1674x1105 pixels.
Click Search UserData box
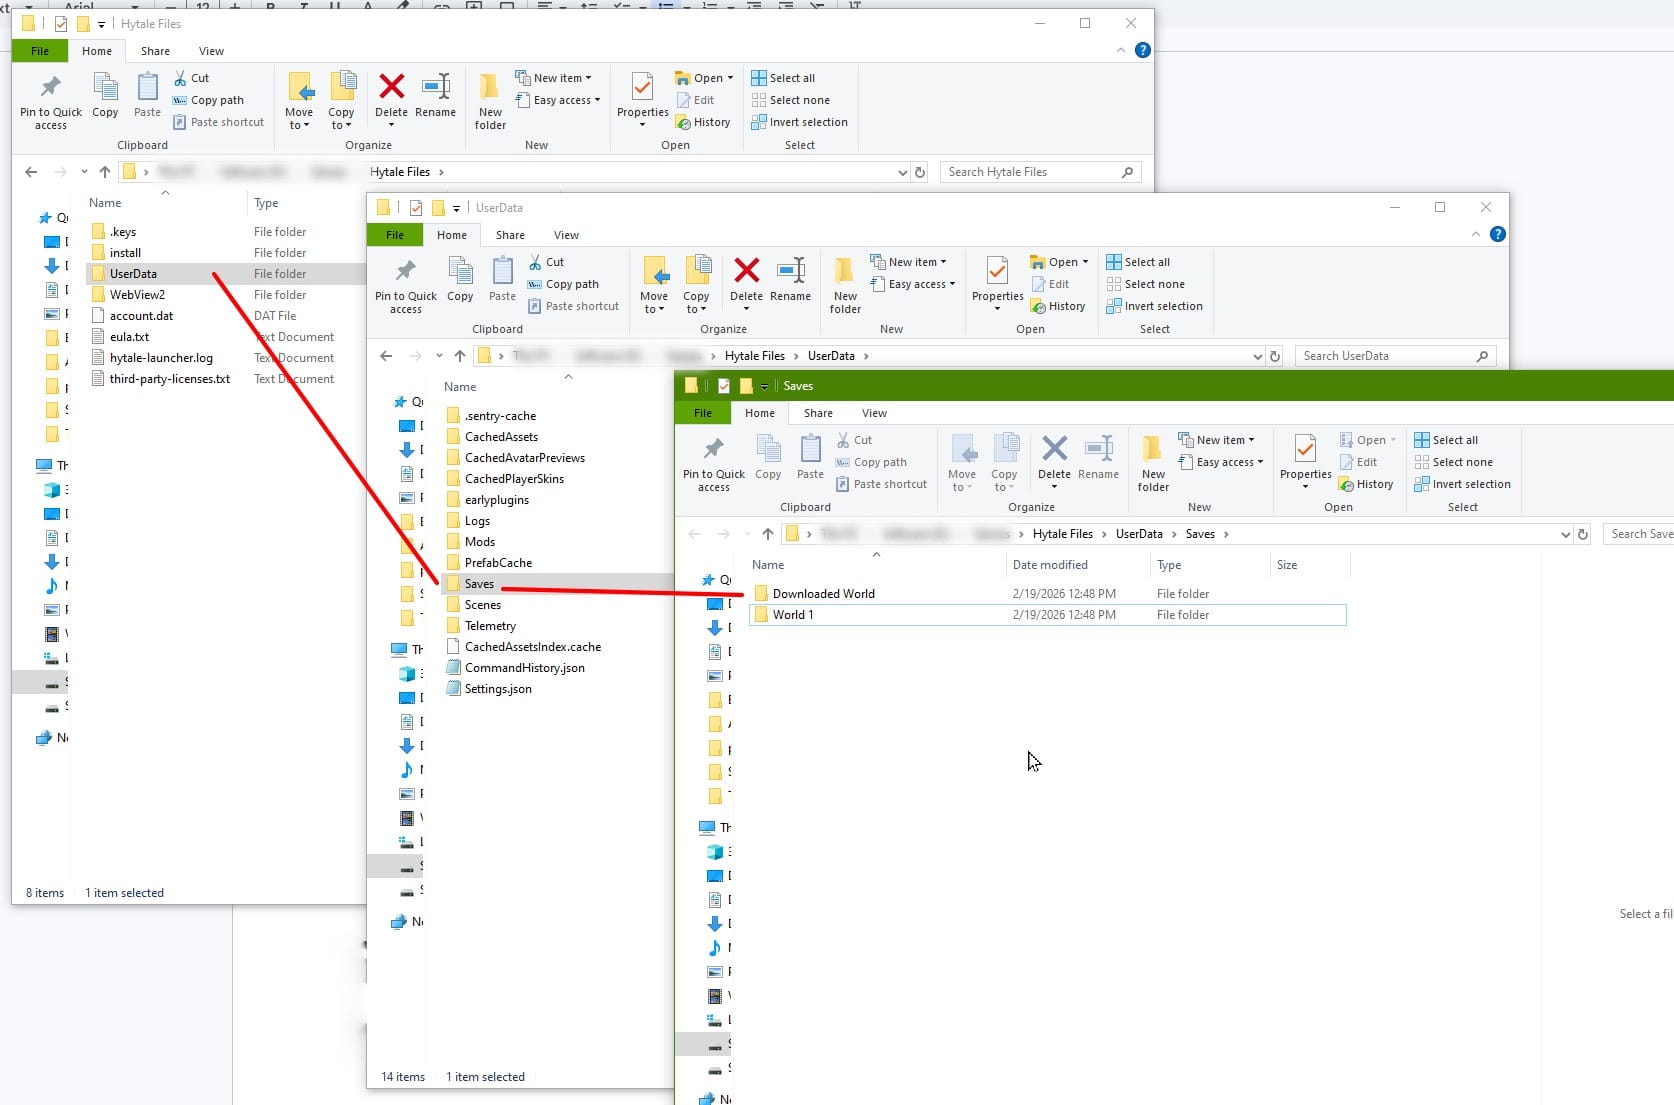(1396, 356)
